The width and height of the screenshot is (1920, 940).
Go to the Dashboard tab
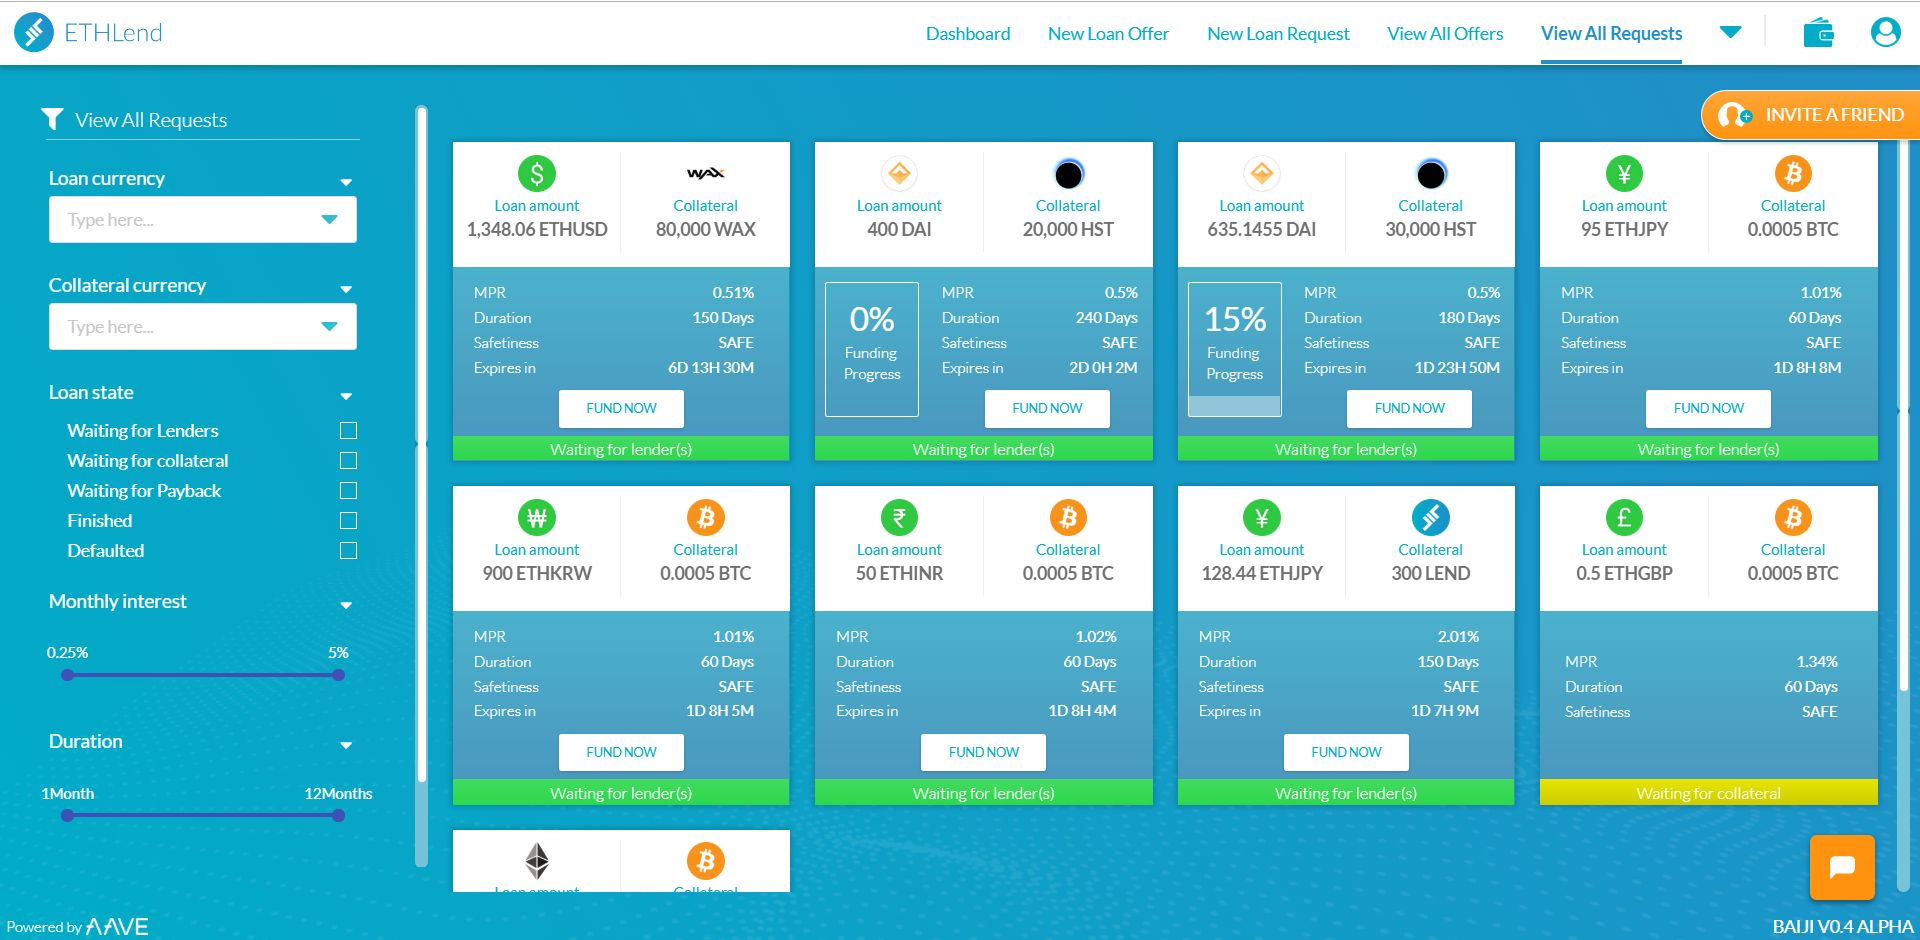point(968,34)
